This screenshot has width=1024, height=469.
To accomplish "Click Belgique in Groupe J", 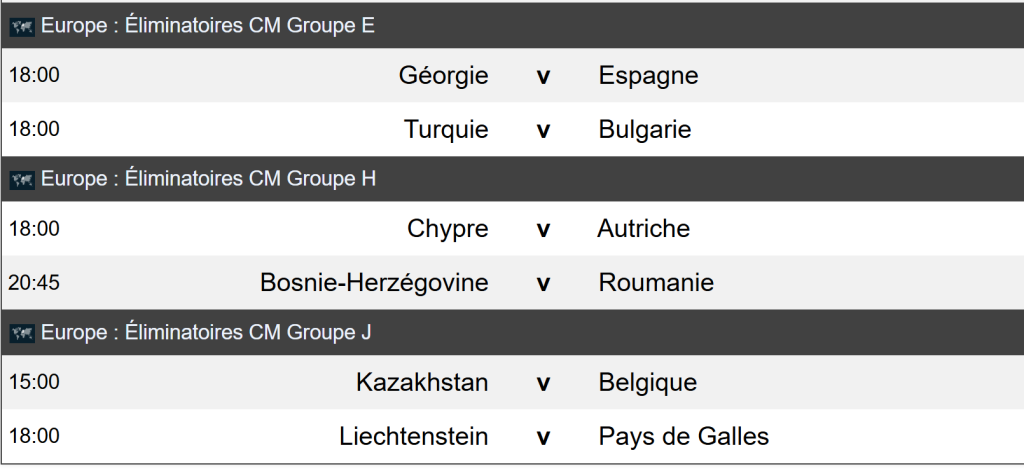I will point(648,382).
